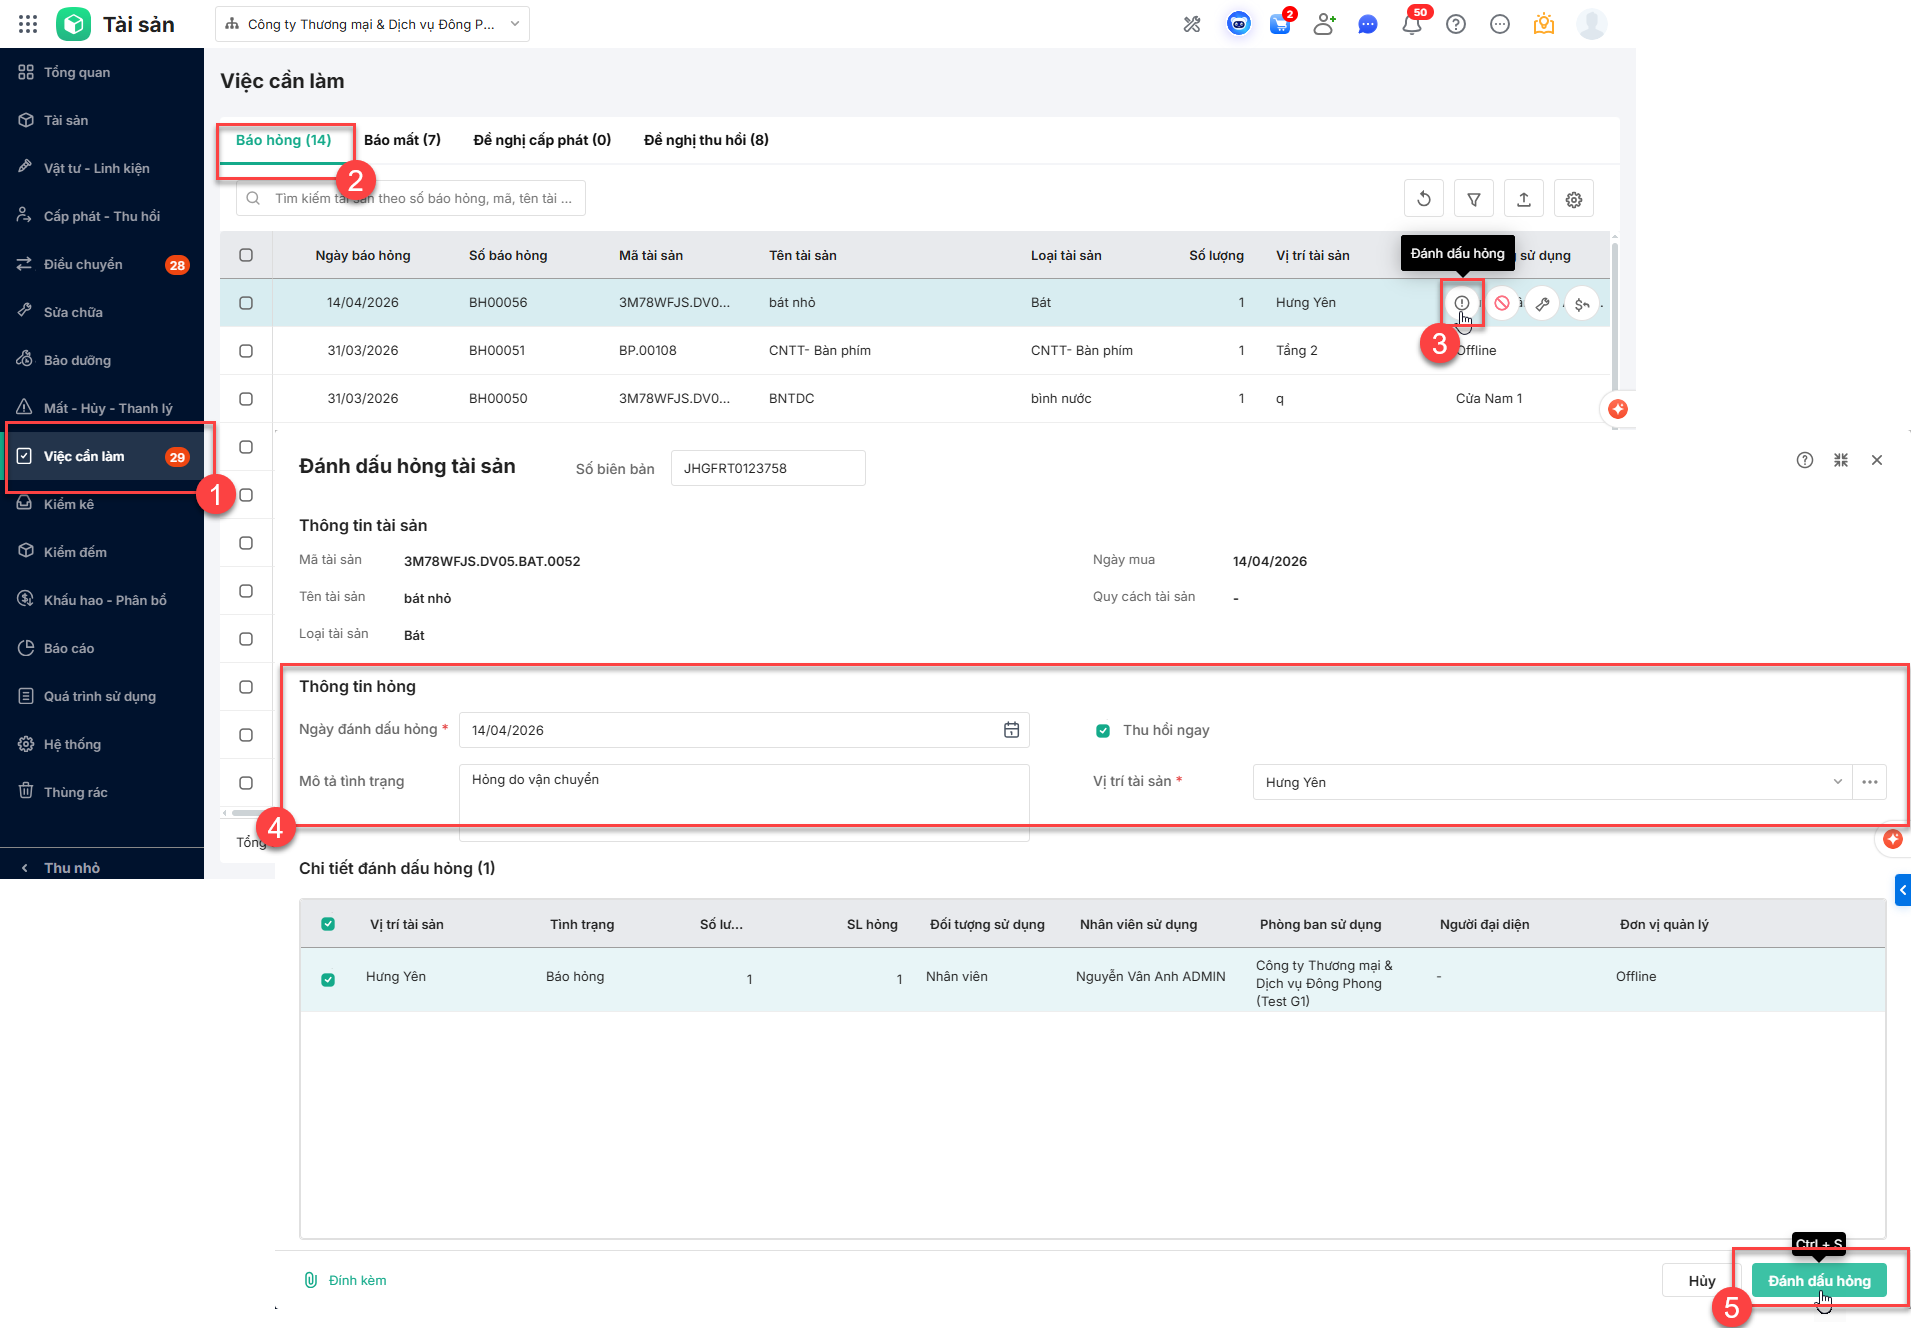Open the filter funnel icon
This screenshot has width=1911, height=1328.
(x=1473, y=199)
